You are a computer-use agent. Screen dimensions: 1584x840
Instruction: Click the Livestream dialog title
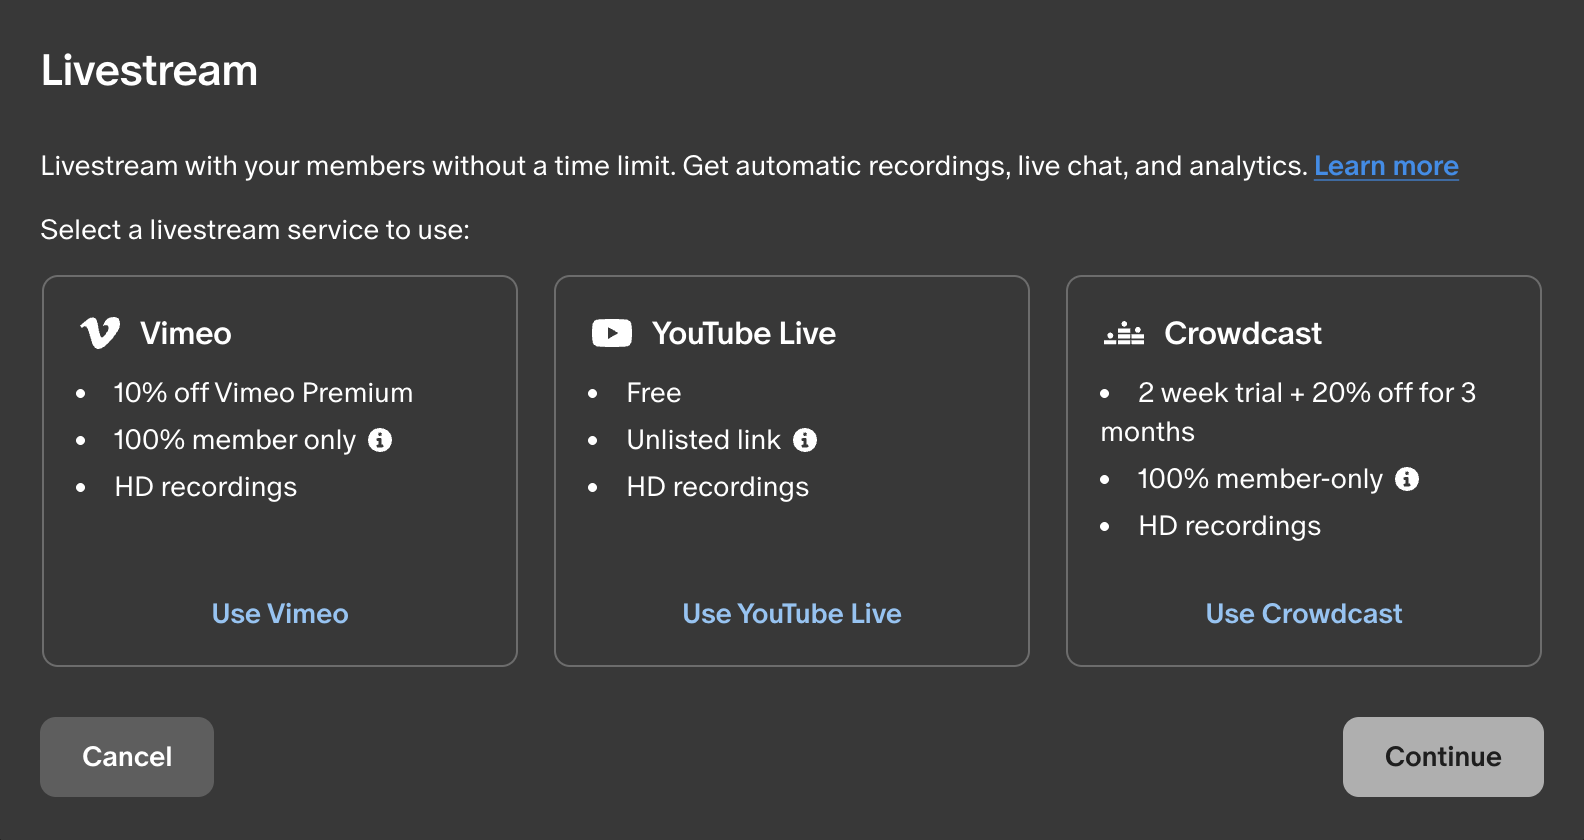click(x=149, y=71)
